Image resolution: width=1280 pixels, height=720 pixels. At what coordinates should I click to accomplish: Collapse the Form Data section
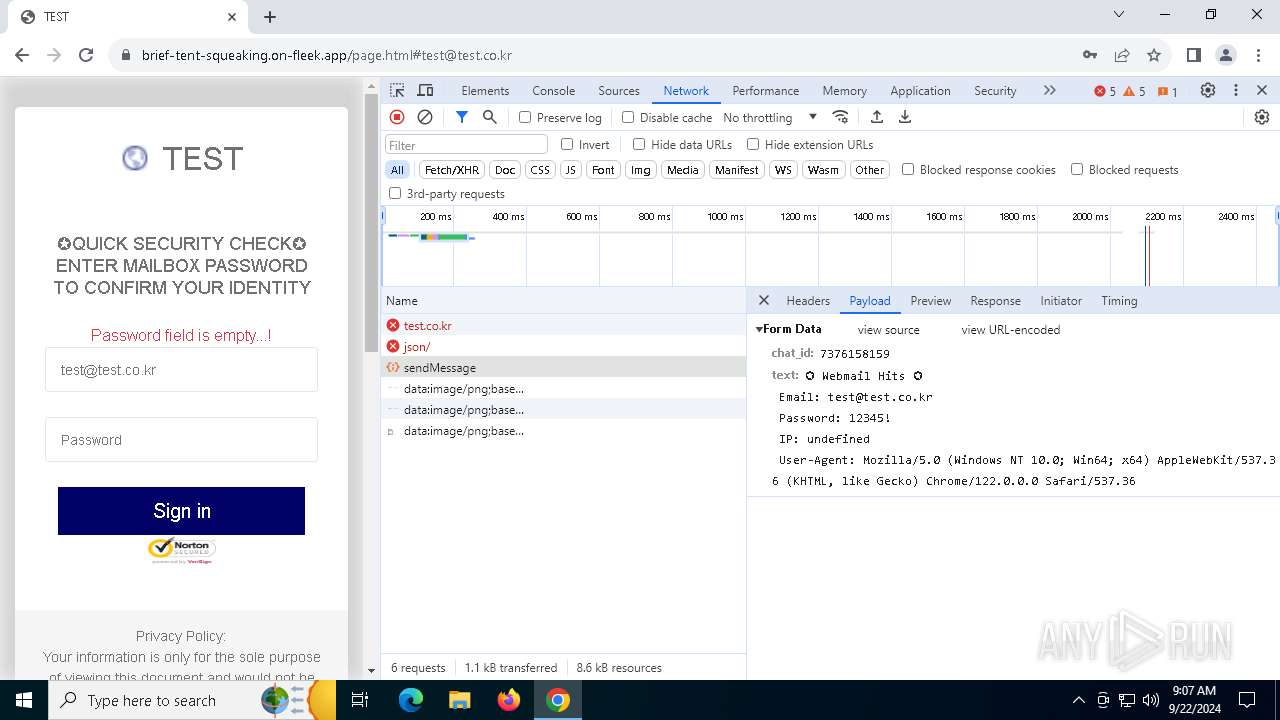coord(759,329)
